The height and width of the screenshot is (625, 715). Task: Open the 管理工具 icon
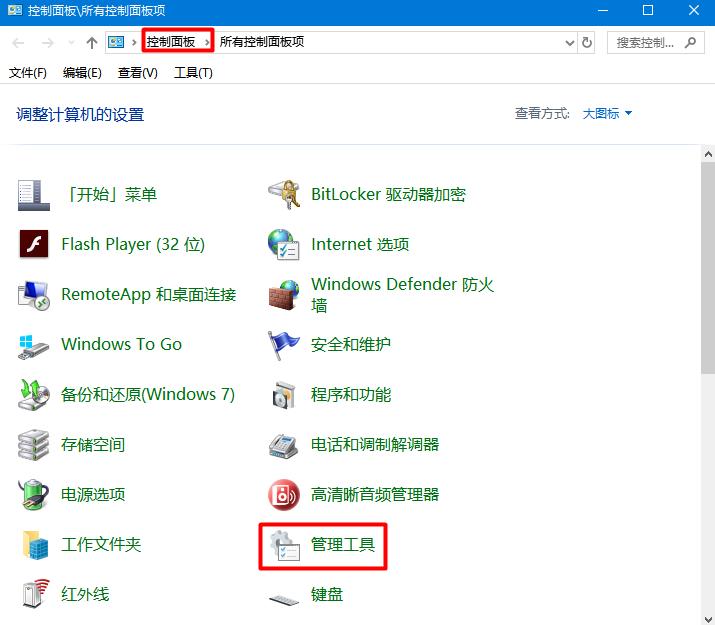pyautogui.click(x=284, y=544)
